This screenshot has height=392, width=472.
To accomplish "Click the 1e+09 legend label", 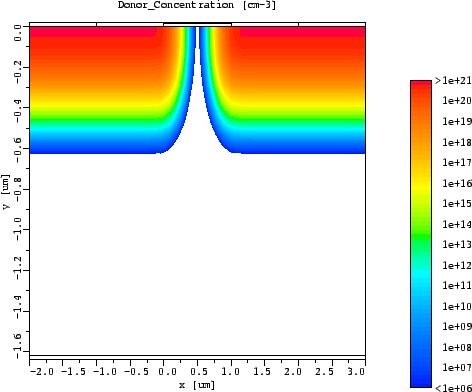I will tap(457, 327).
